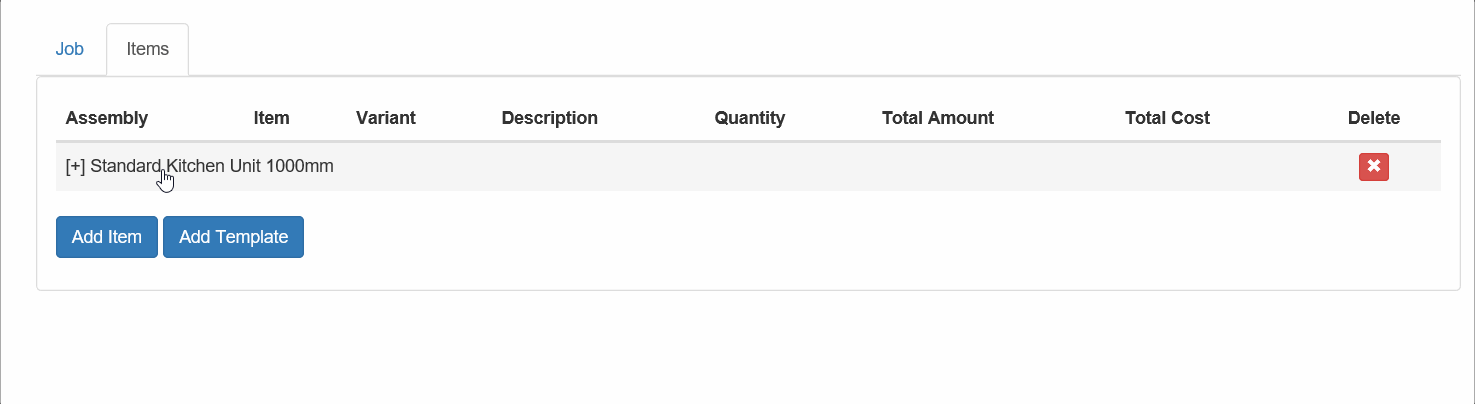Switch to the Job tab

click(70, 49)
